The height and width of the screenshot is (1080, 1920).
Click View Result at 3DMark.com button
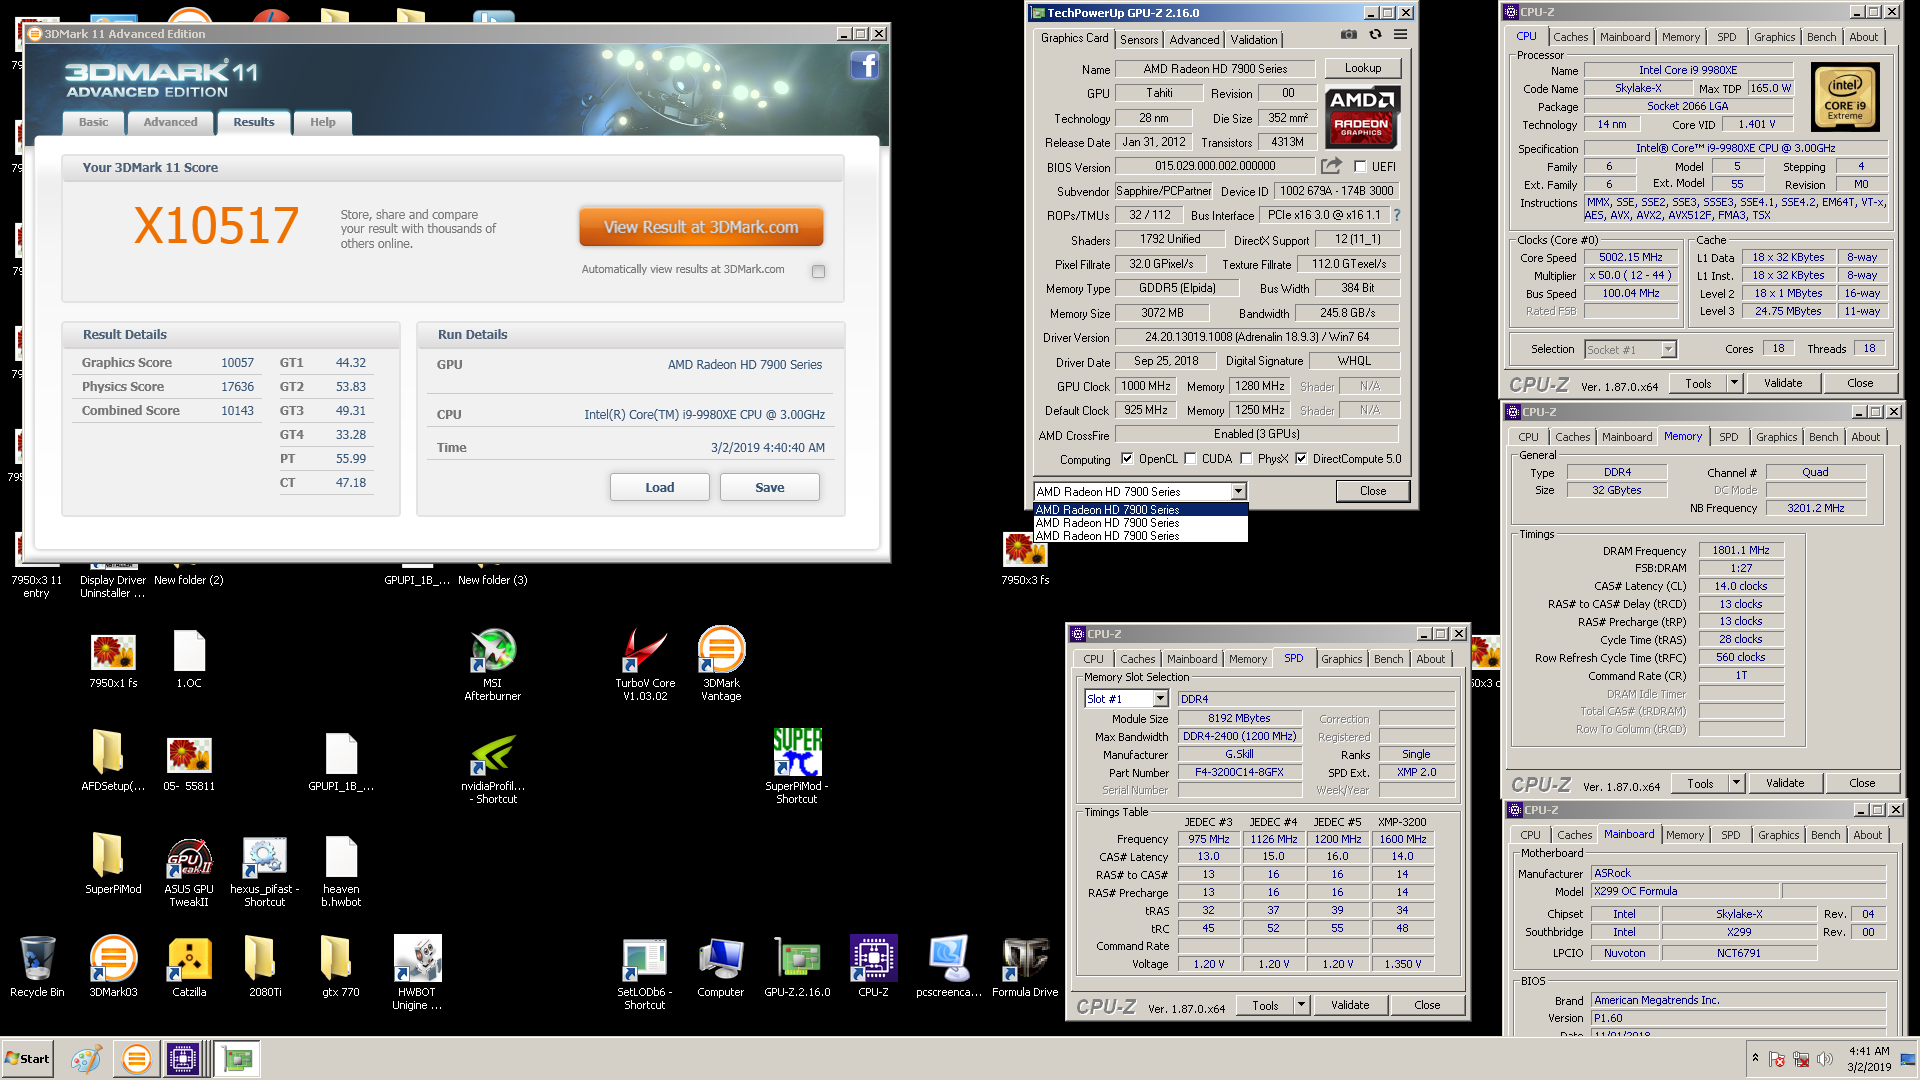pos(701,227)
